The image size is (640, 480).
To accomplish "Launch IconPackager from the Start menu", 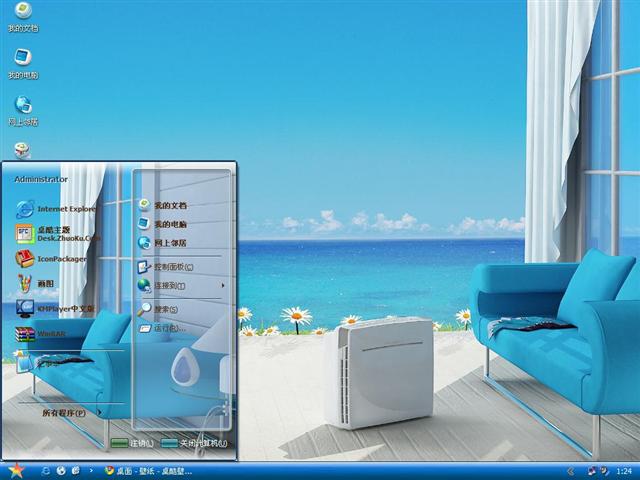I will 51,259.
